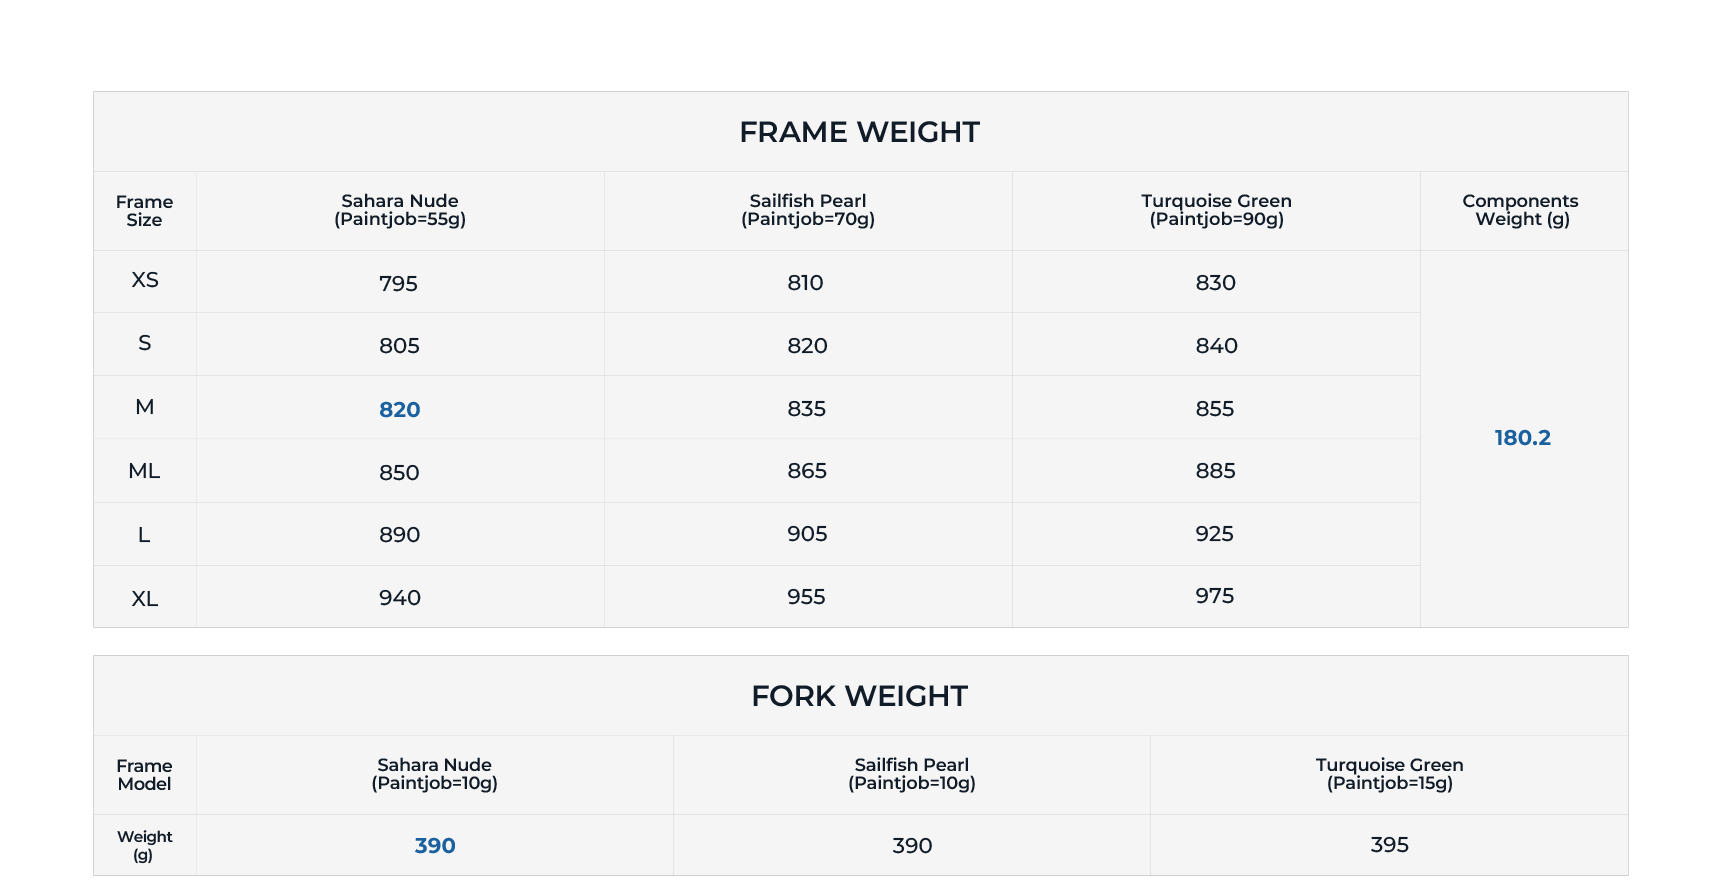Click the Sailfish Pearl Paintjob=70g column header
Screen dimensions: 1718x890
point(808,210)
